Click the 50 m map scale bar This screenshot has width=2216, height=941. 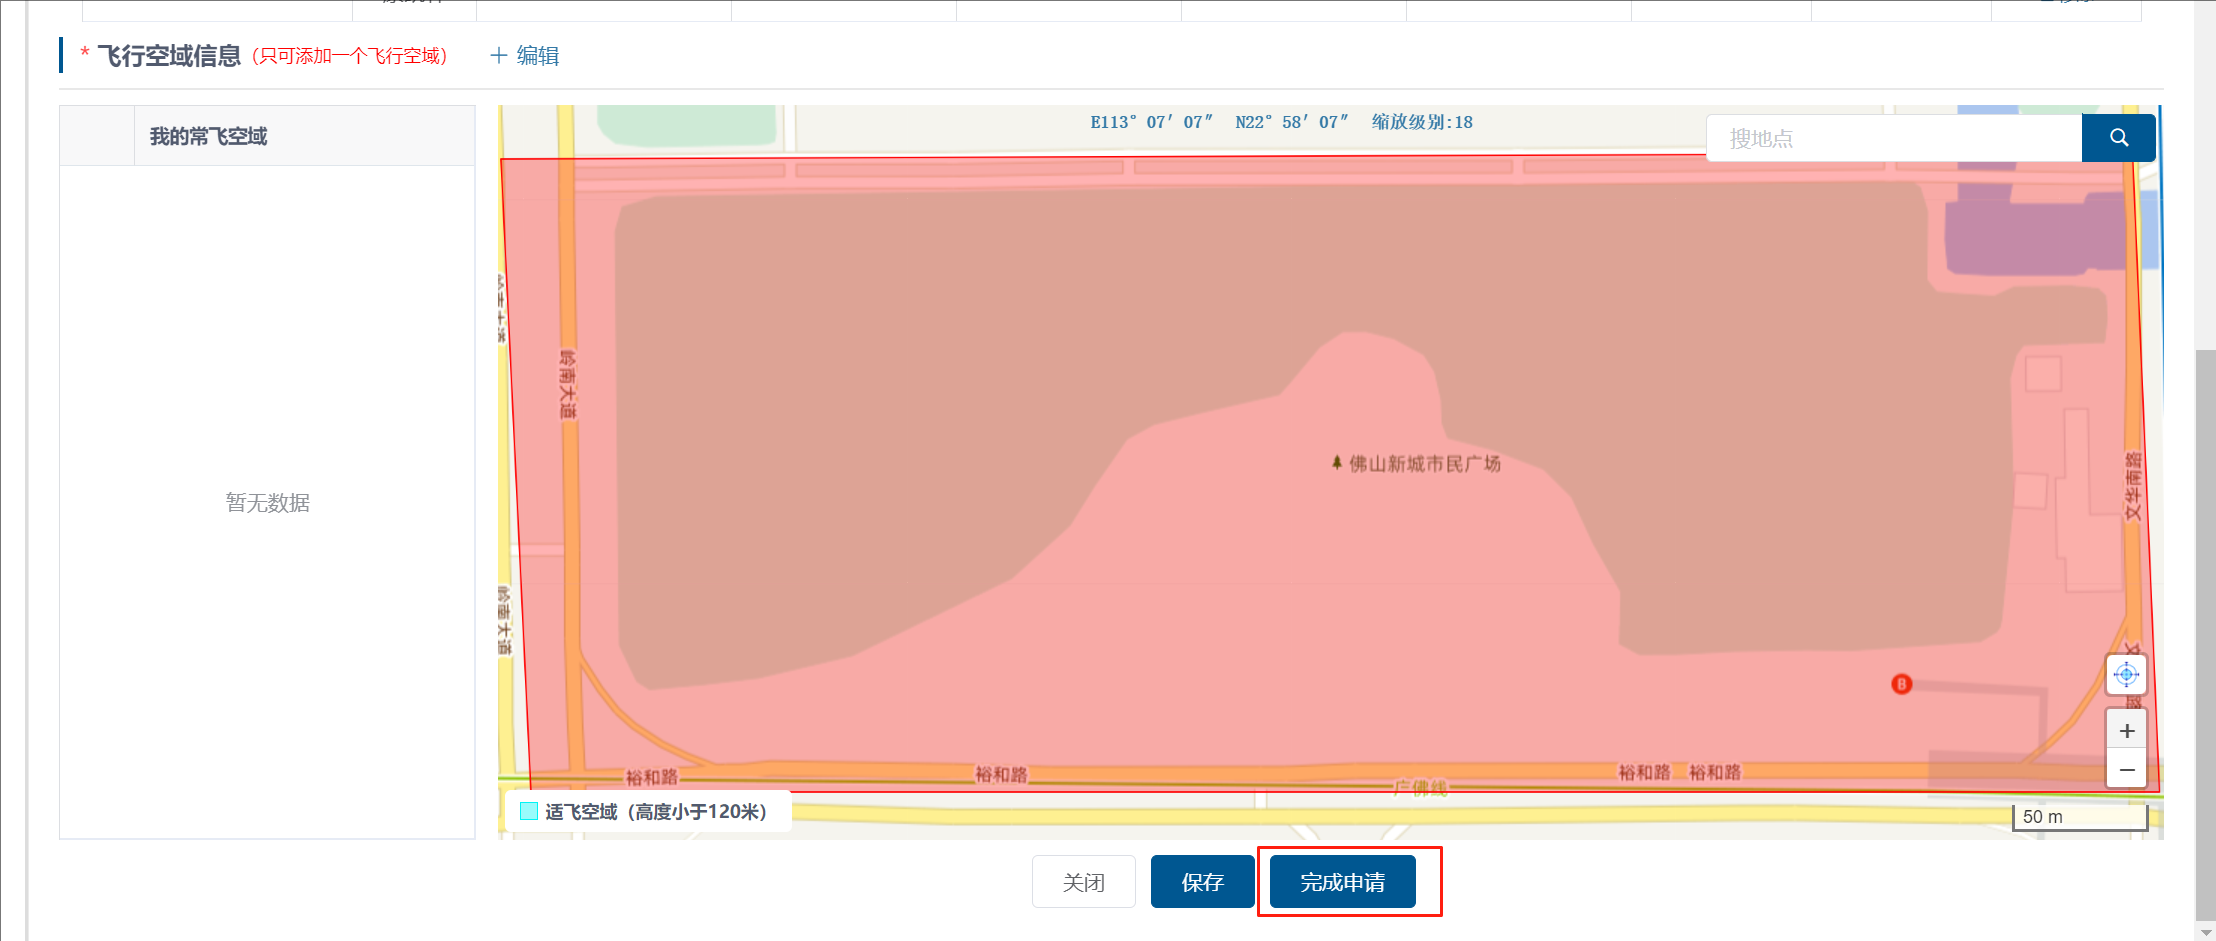pyautogui.click(x=2079, y=817)
